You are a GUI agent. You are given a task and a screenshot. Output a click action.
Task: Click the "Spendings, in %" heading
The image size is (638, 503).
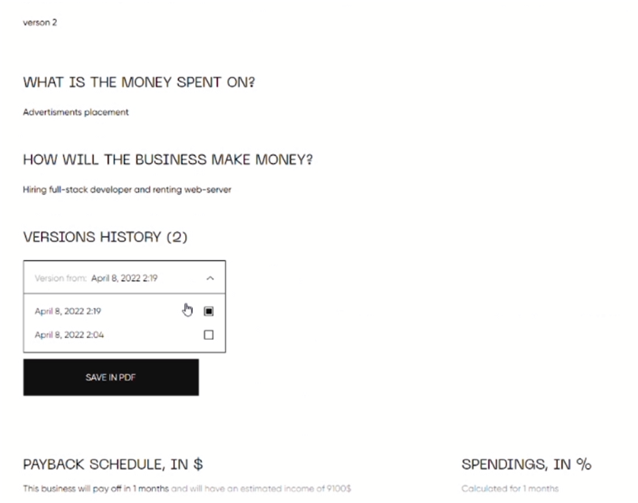pyautogui.click(x=526, y=464)
